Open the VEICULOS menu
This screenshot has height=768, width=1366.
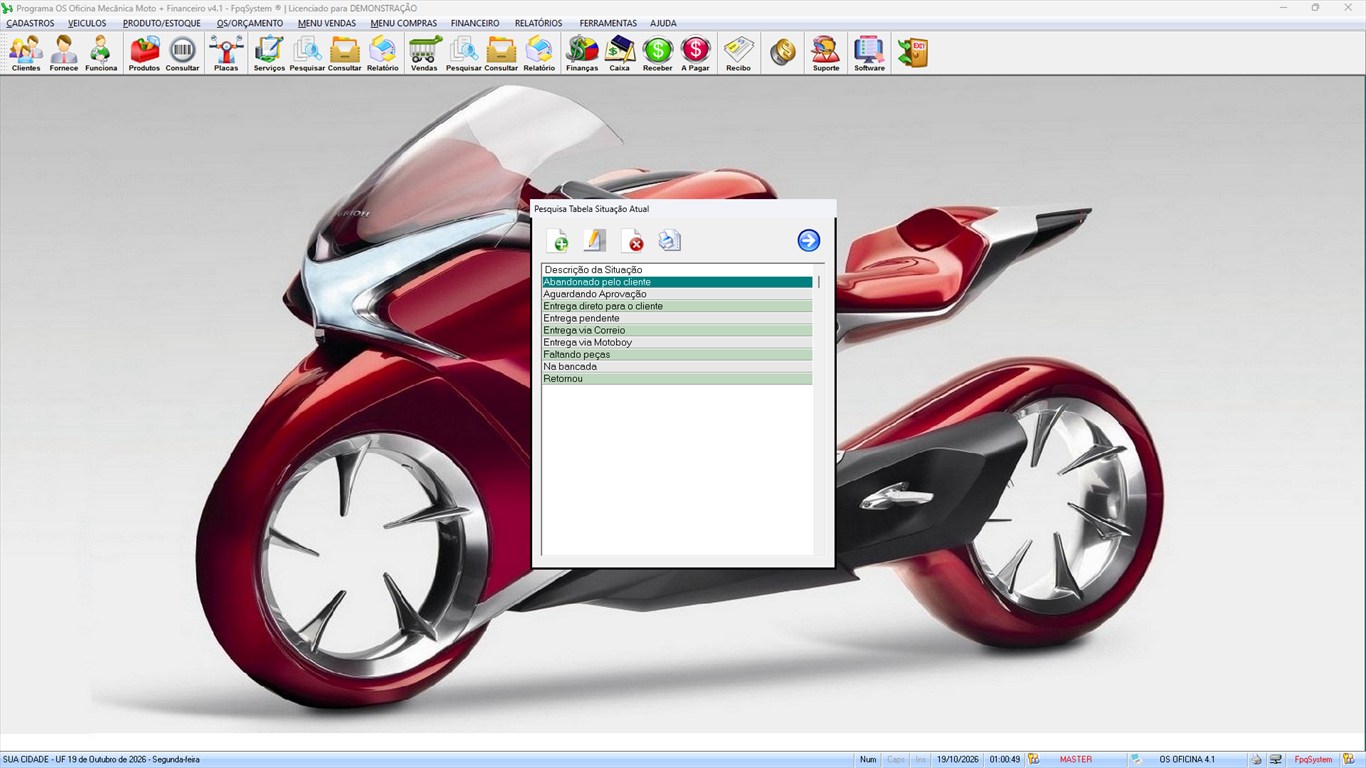(87, 23)
